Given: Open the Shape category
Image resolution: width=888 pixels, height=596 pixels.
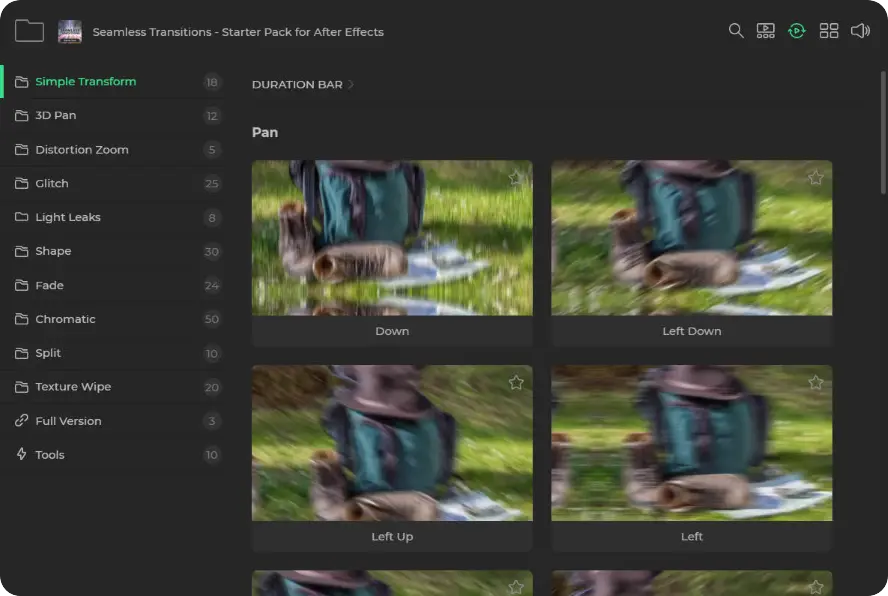Looking at the screenshot, I should point(112,252).
